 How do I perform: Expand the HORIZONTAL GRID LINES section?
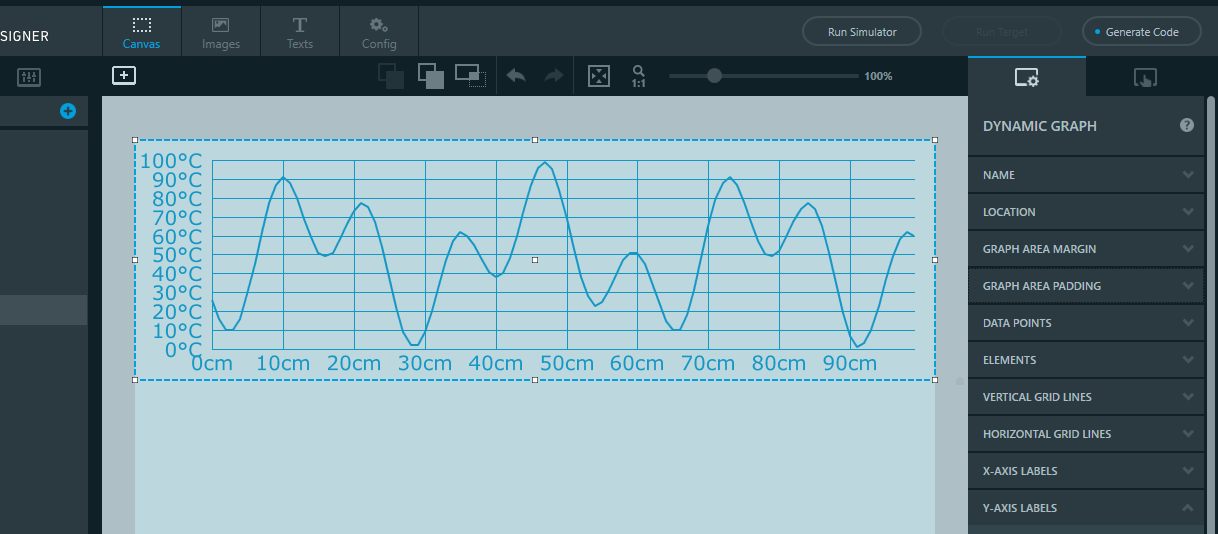1086,434
